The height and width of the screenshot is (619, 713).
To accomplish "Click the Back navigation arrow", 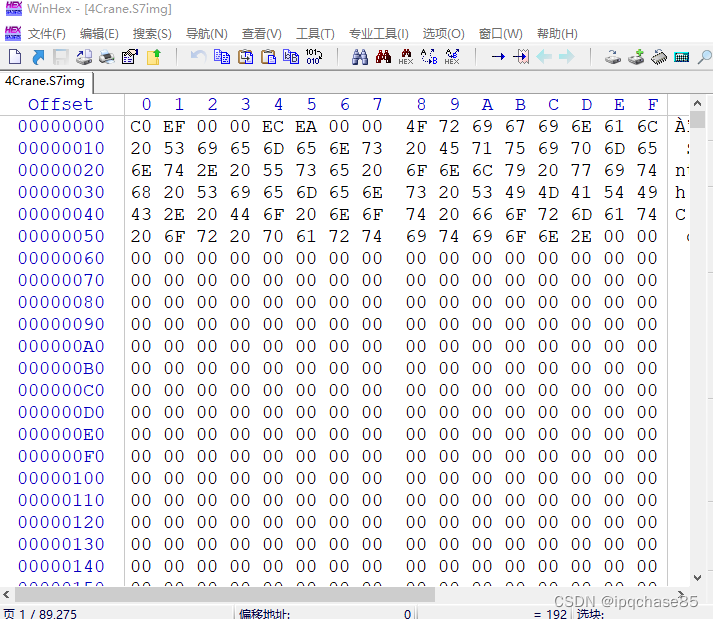I will [x=544, y=57].
